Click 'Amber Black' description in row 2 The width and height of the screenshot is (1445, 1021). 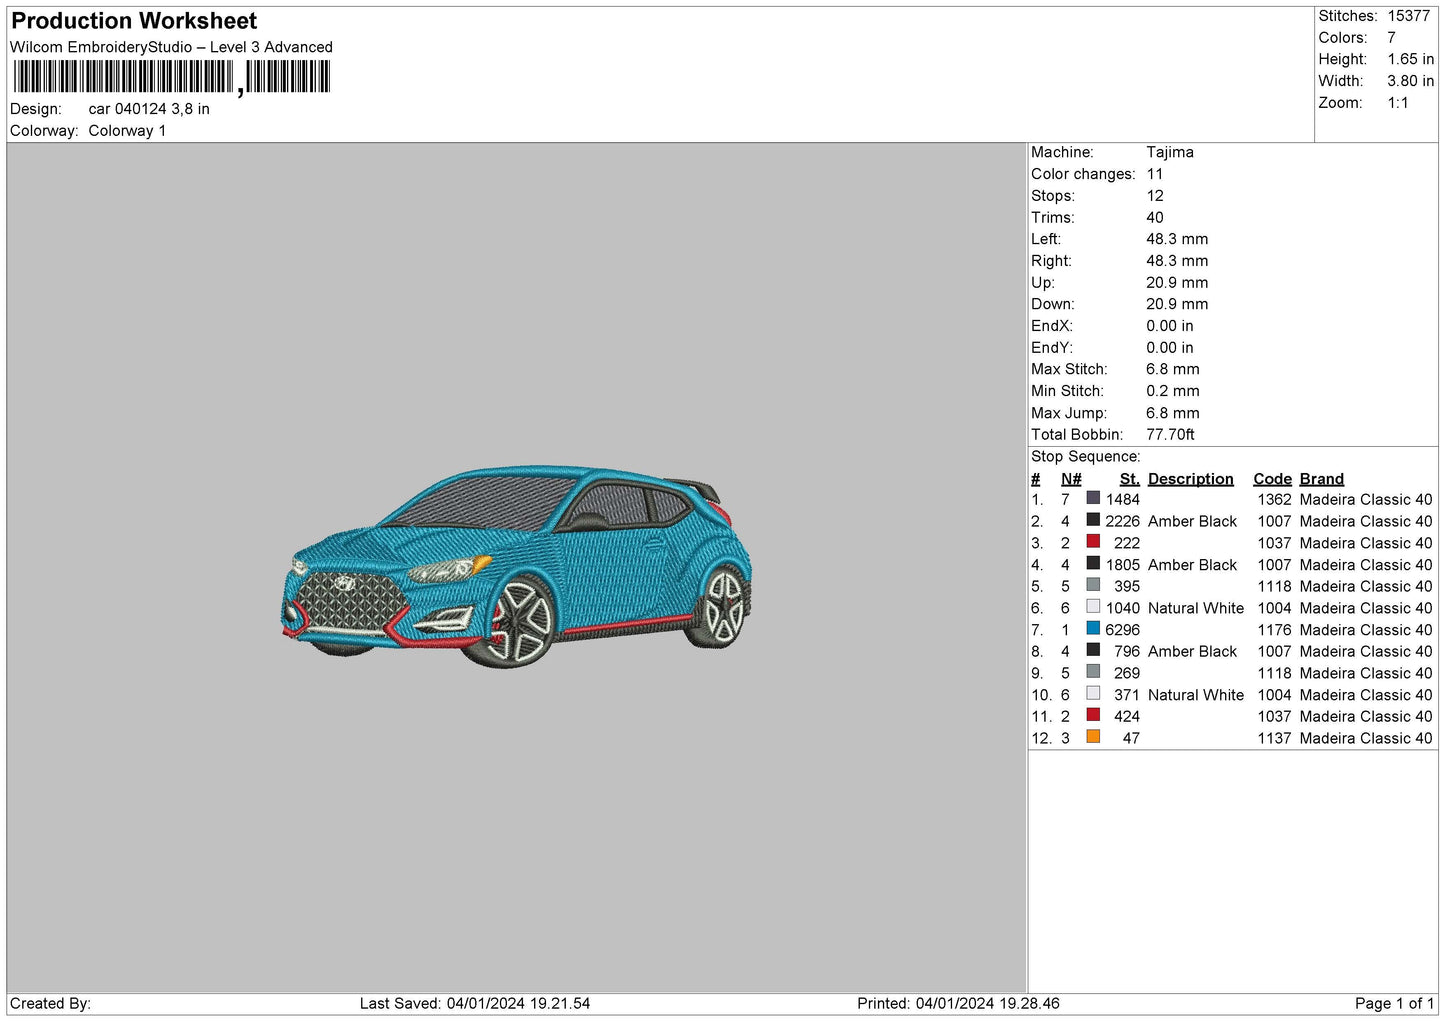pos(1193,521)
